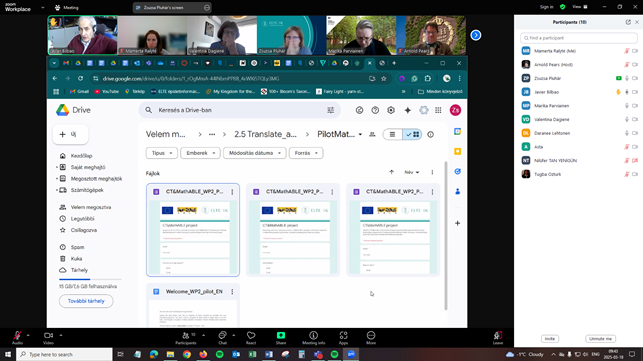This screenshot has height=361, width=643.
Task: Open the Típus filter dropdown
Action: [x=162, y=153]
